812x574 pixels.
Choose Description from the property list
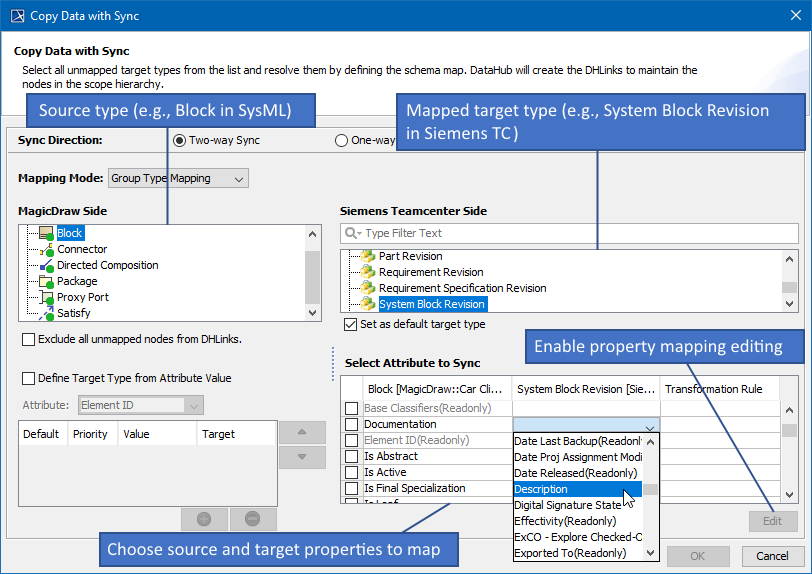click(578, 489)
